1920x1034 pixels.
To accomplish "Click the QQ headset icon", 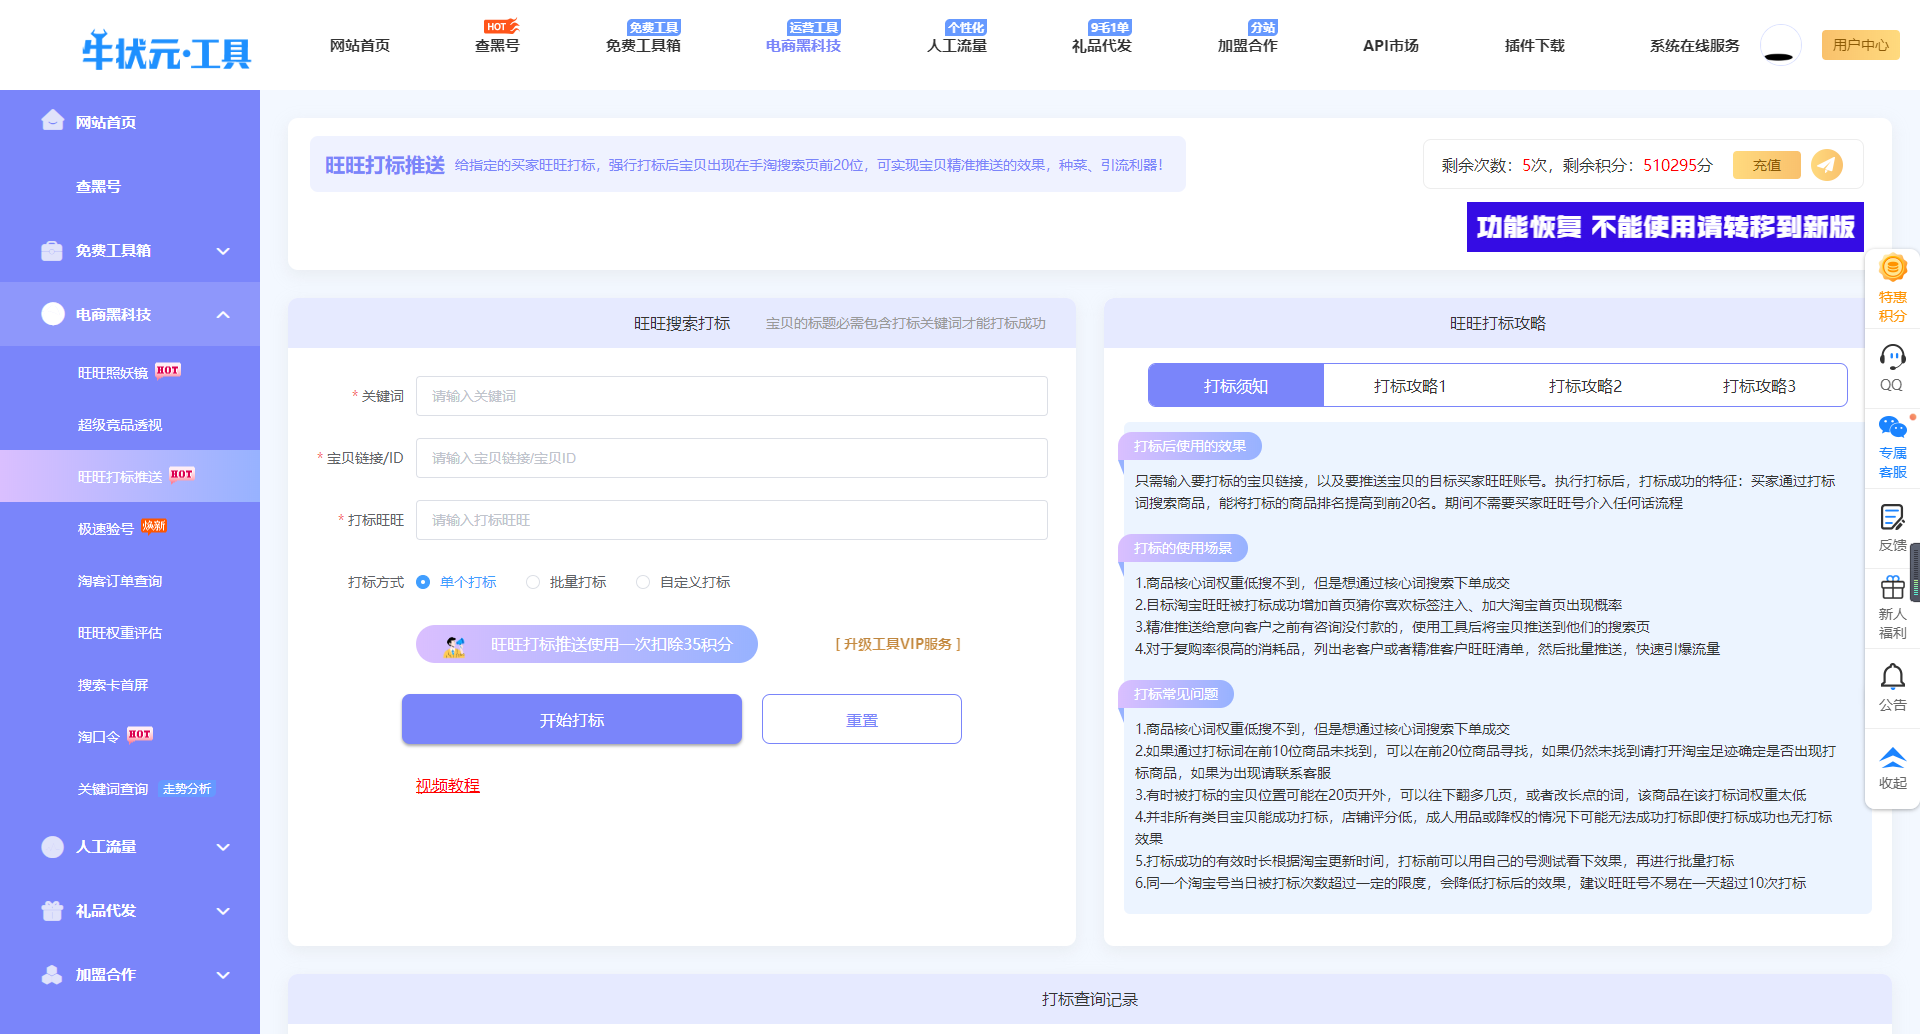I will pos(1892,357).
